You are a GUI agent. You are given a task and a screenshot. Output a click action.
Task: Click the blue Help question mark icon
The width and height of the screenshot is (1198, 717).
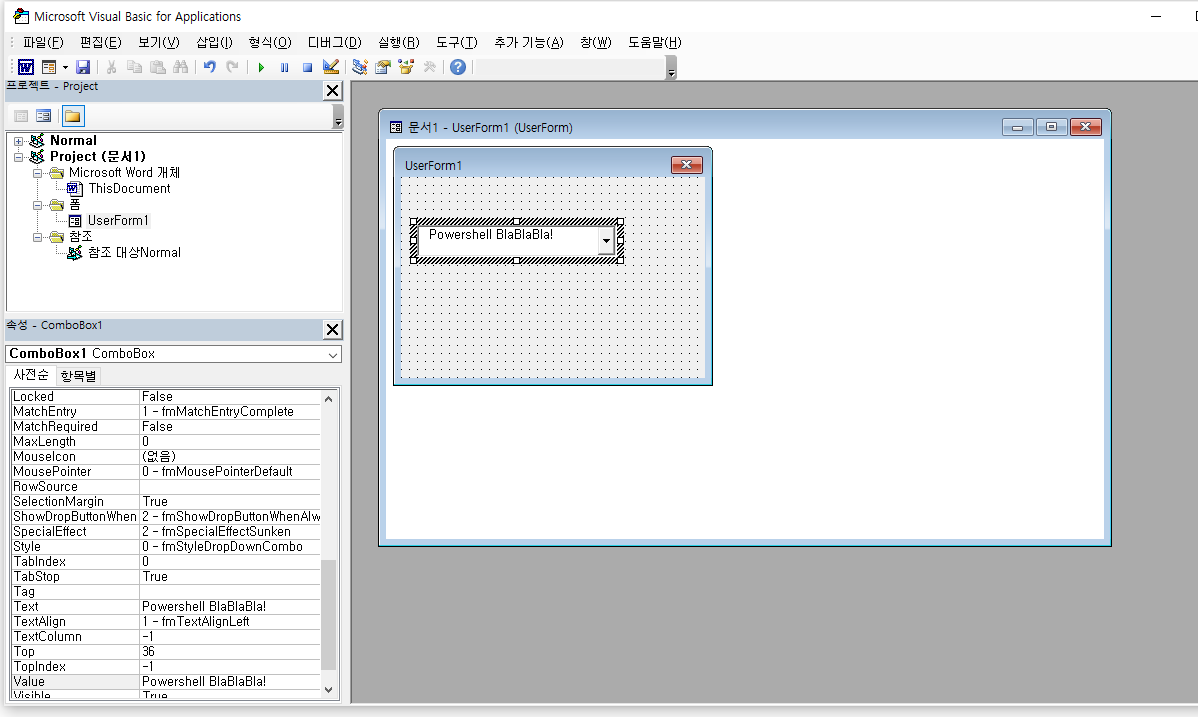click(458, 67)
